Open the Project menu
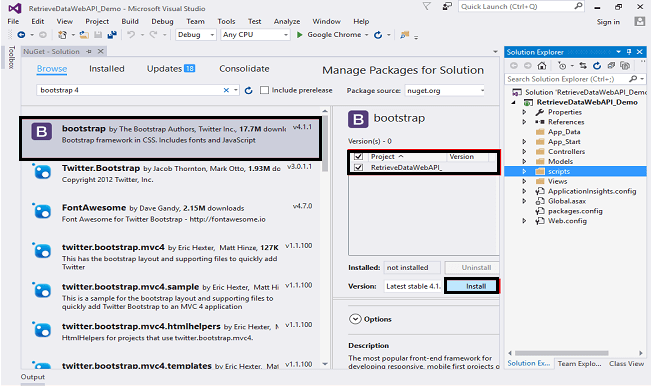Viewport: 652px width, 386px height. pyautogui.click(x=97, y=22)
